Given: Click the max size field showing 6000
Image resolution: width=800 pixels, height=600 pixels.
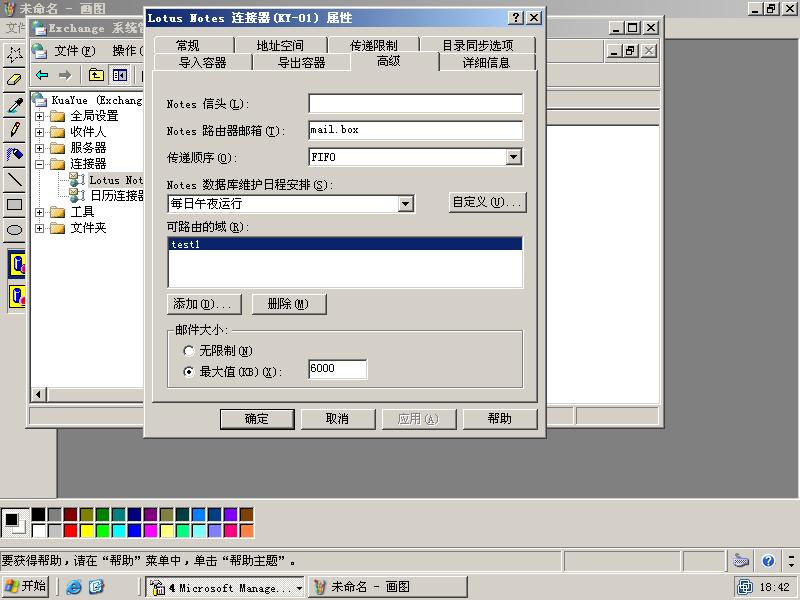Looking at the screenshot, I should (338, 369).
